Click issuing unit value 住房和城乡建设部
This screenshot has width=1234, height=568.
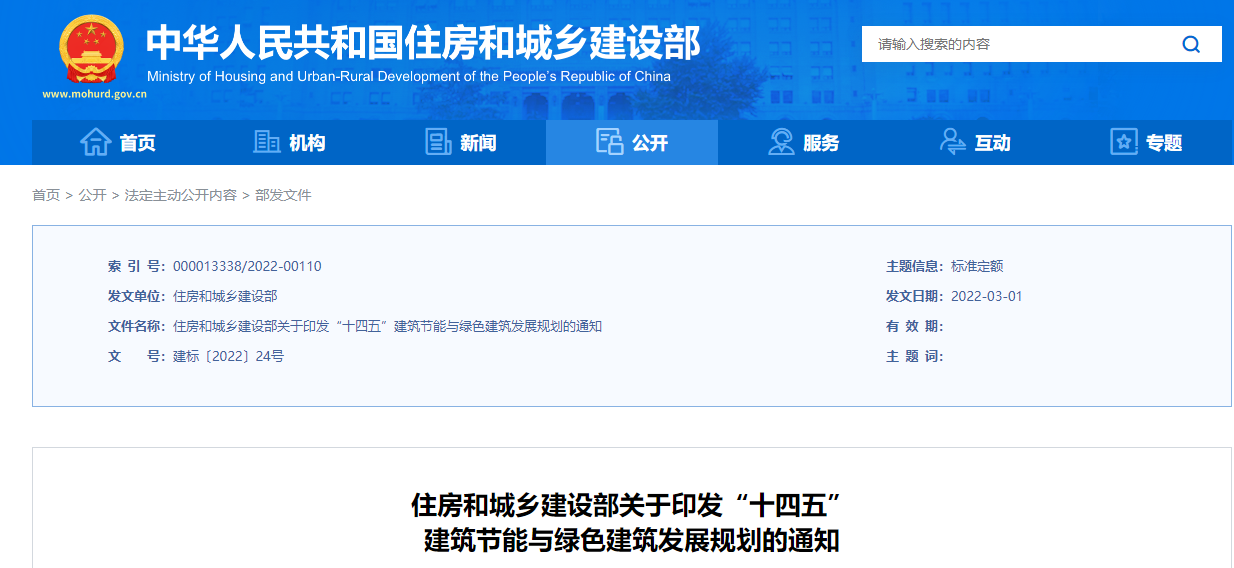tap(225, 296)
